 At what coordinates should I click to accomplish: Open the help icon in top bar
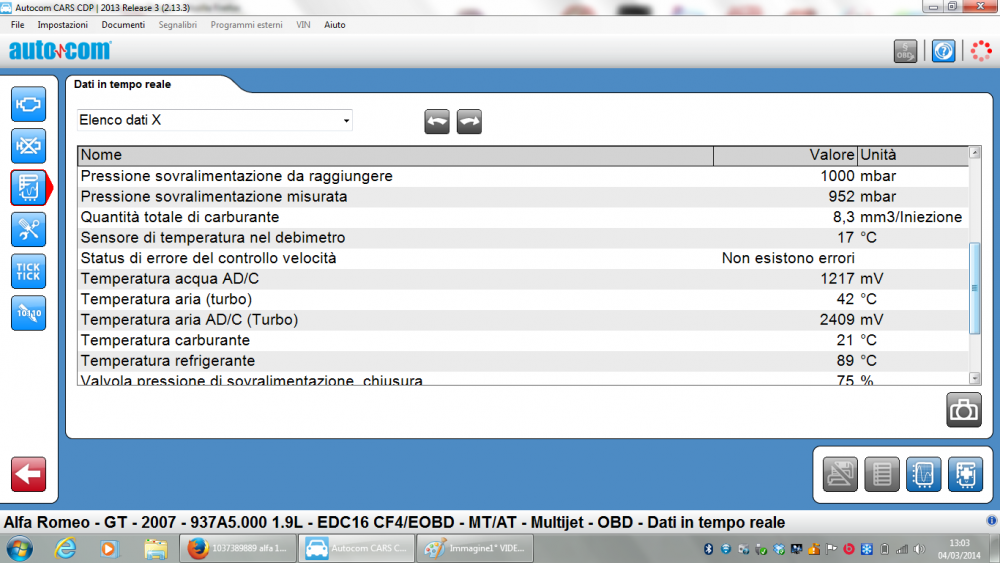tap(943, 51)
